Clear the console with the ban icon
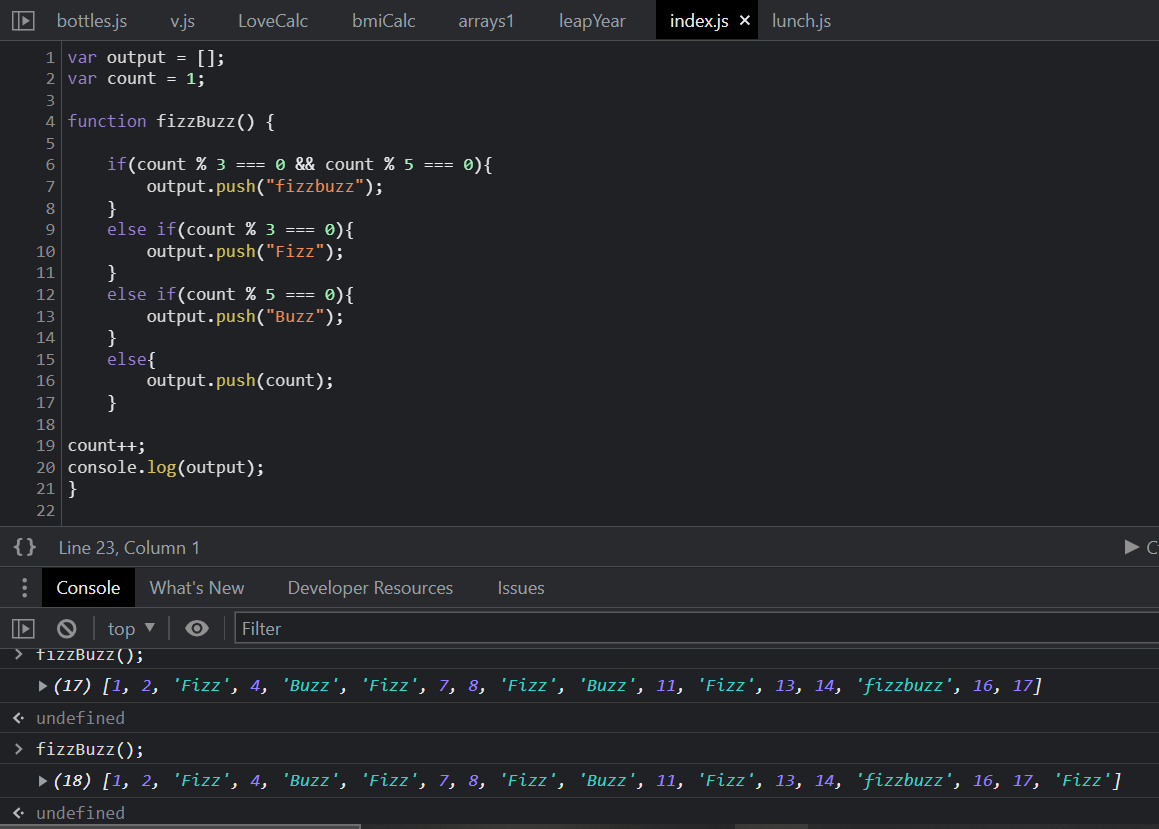 point(67,629)
